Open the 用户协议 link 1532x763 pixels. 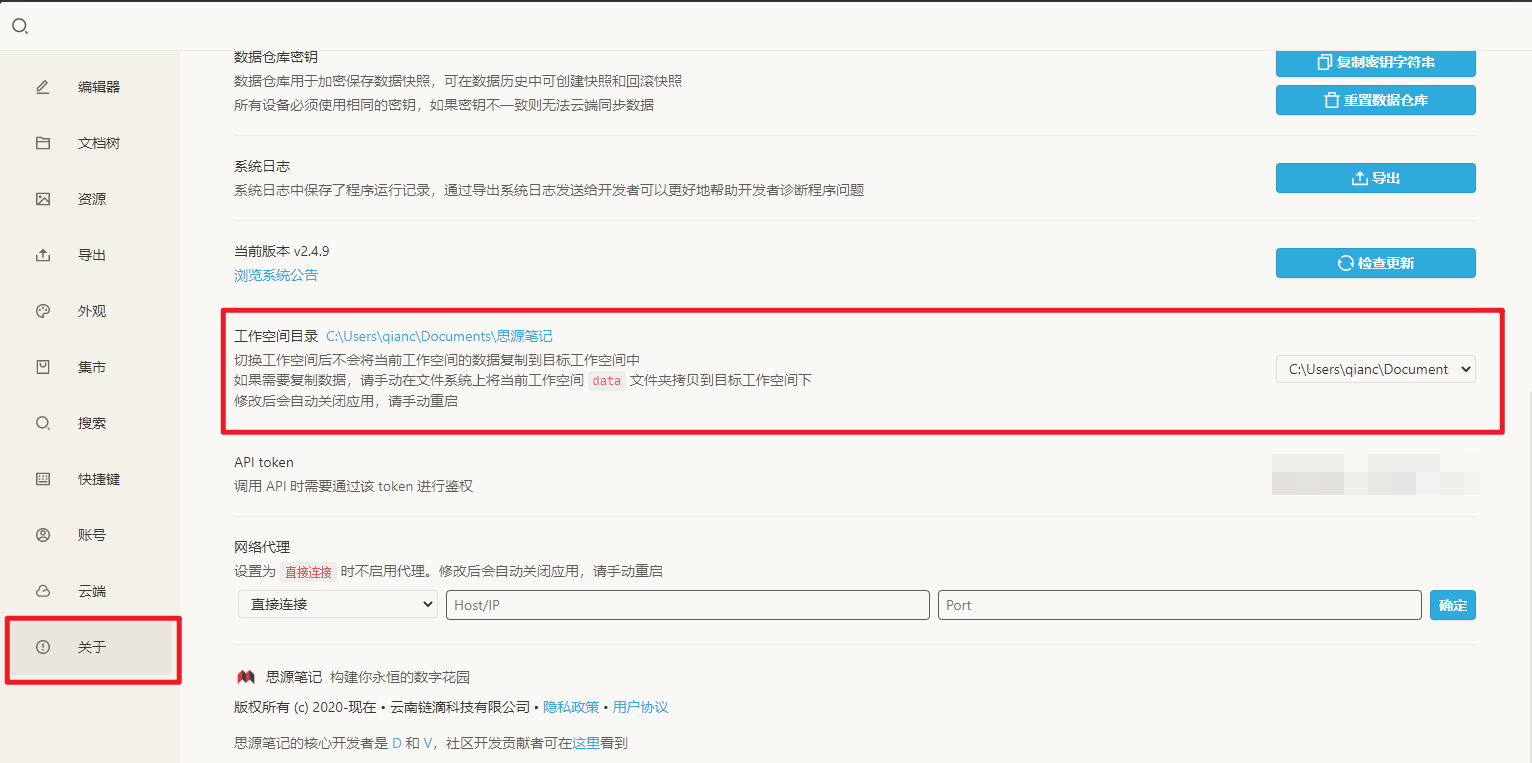[640, 707]
